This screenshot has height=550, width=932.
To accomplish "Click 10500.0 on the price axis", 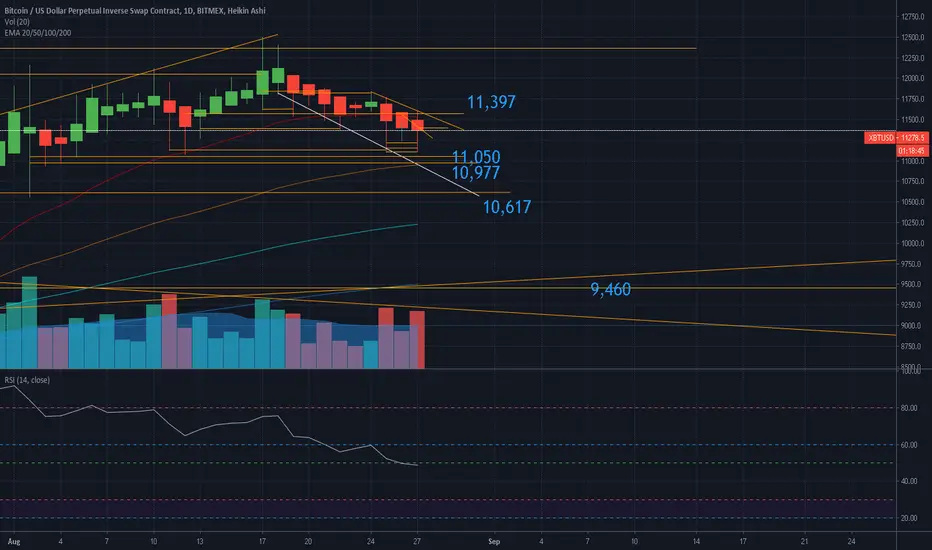I will (912, 202).
